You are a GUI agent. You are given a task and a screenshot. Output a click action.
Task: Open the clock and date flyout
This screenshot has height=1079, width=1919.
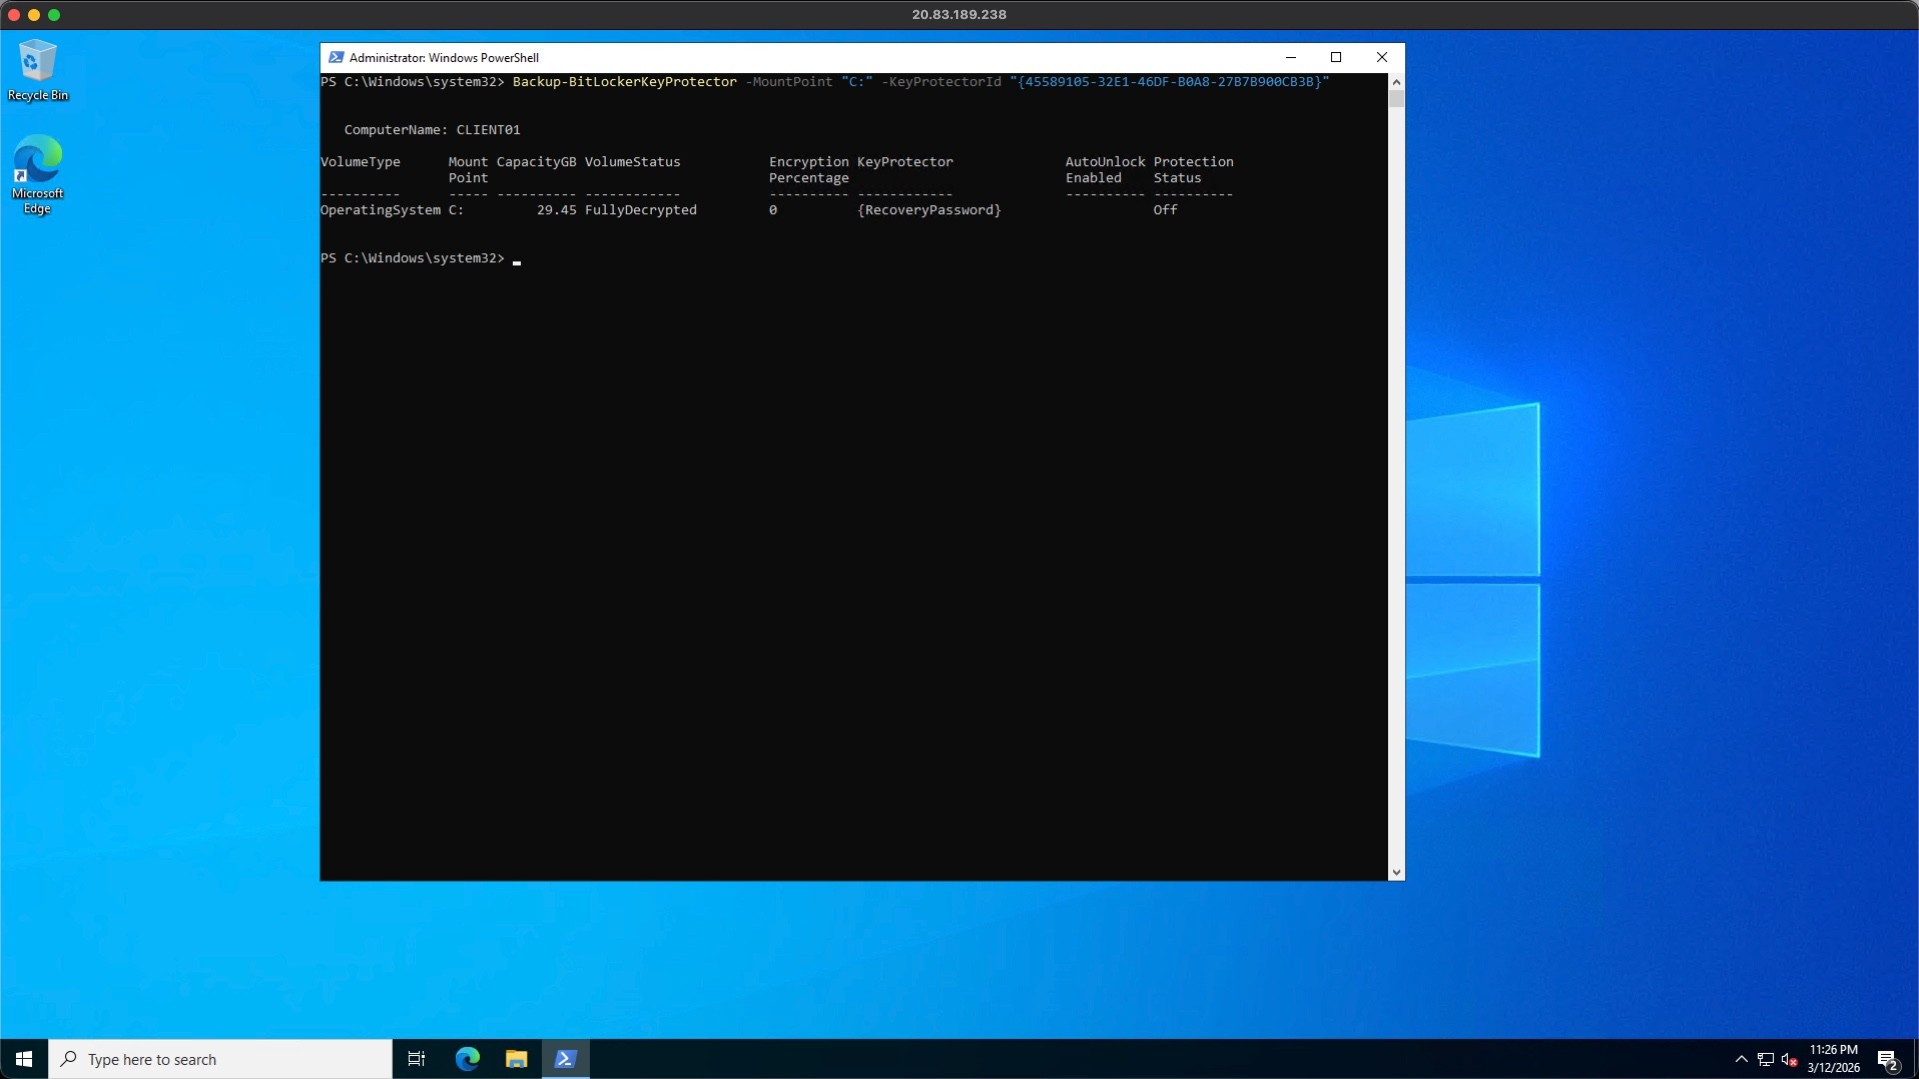click(x=1833, y=1059)
